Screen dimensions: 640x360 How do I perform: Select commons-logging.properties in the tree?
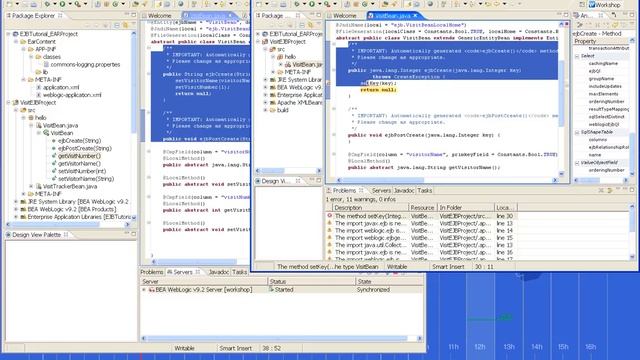click(85, 64)
